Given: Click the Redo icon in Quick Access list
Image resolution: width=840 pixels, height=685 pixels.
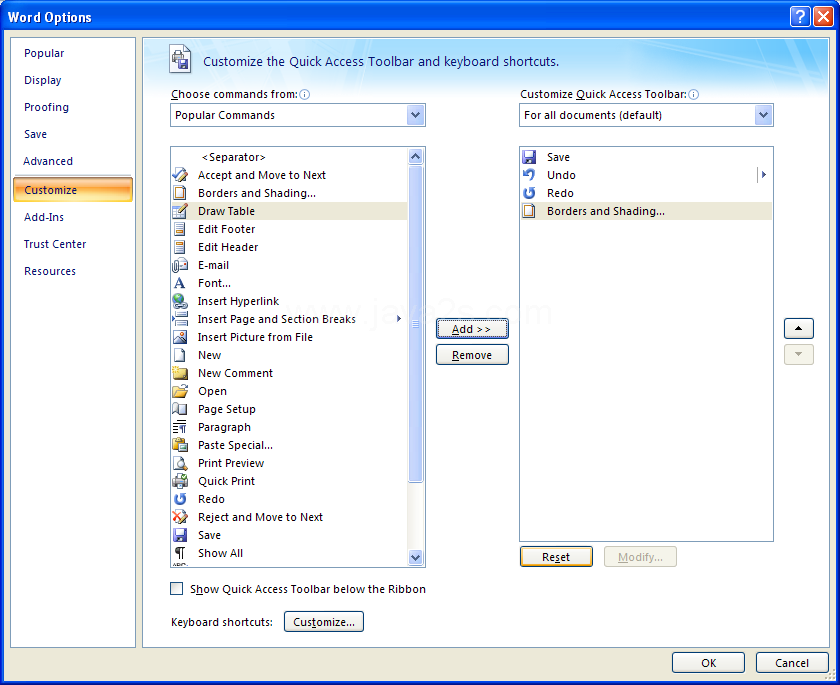Looking at the screenshot, I should [x=529, y=193].
